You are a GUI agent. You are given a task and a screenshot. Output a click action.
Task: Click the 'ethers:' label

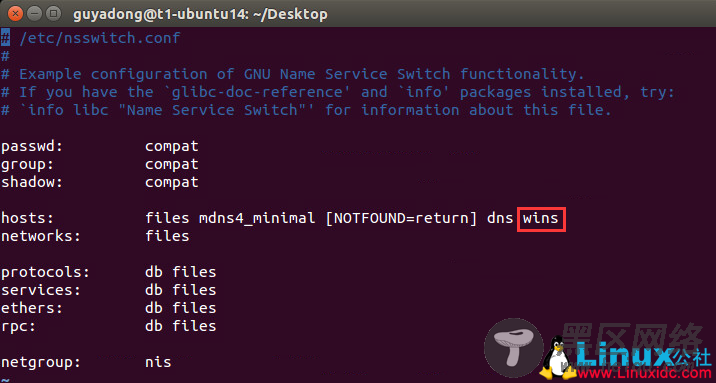(x=32, y=308)
